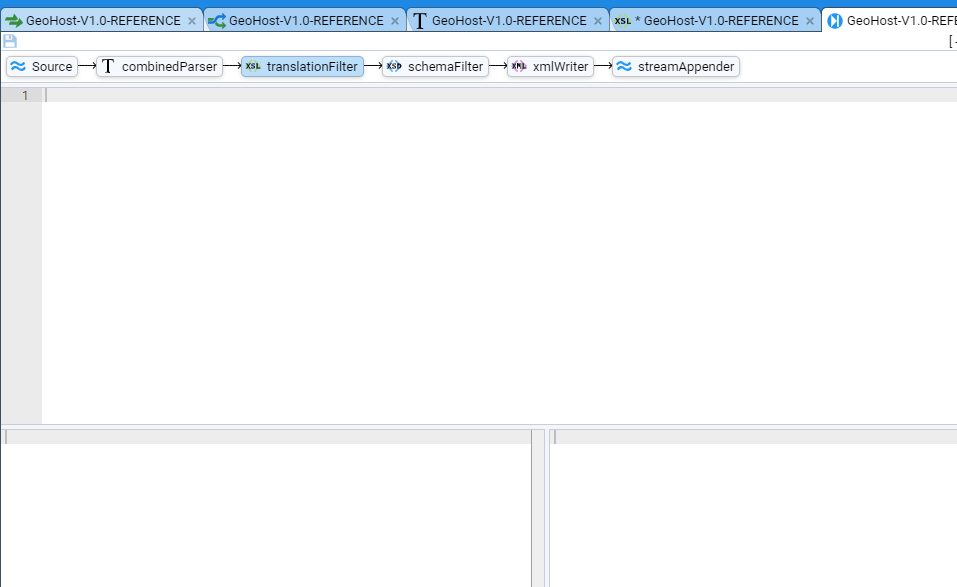Select the active stepping GeoHost-V1.0-REFERENCE tab
This screenshot has height=587, width=957.
pyautogui.click(x=895, y=20)
